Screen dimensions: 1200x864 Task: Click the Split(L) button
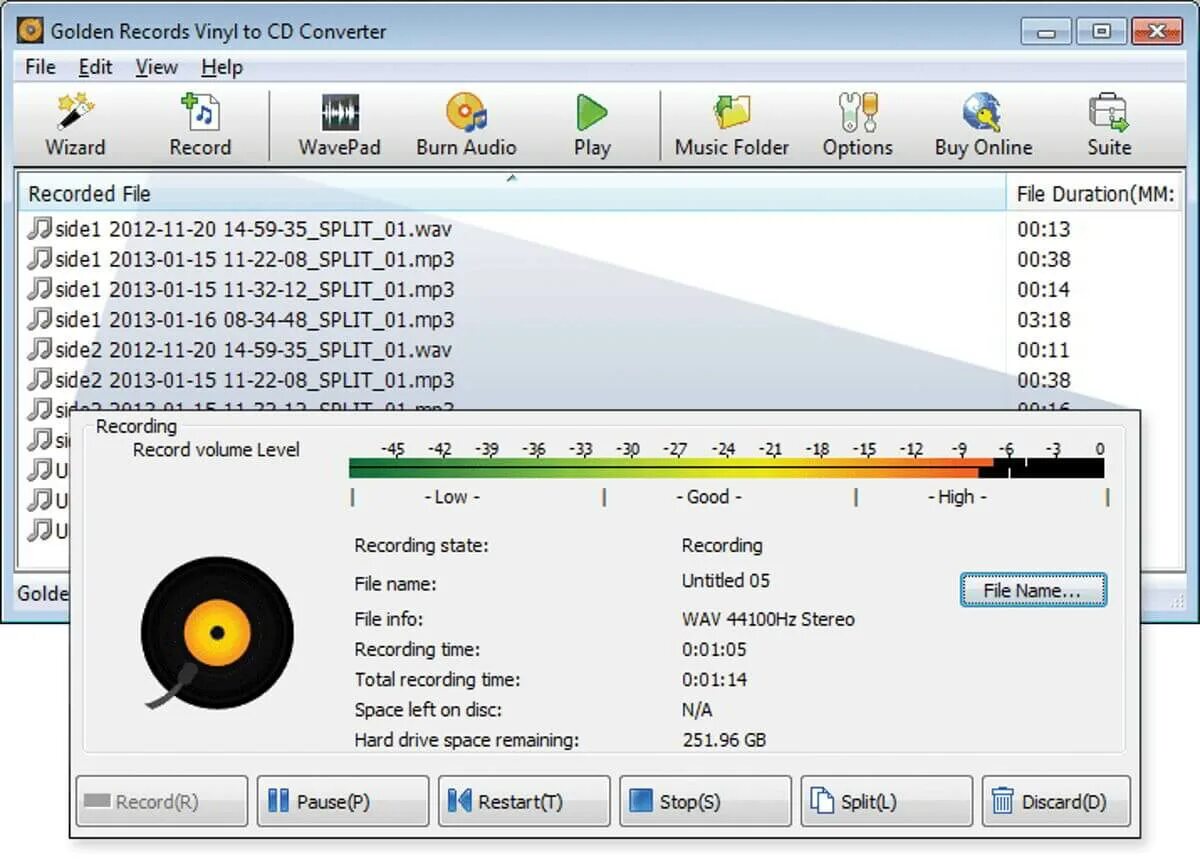pyautogui.click(x=887, y=801)
